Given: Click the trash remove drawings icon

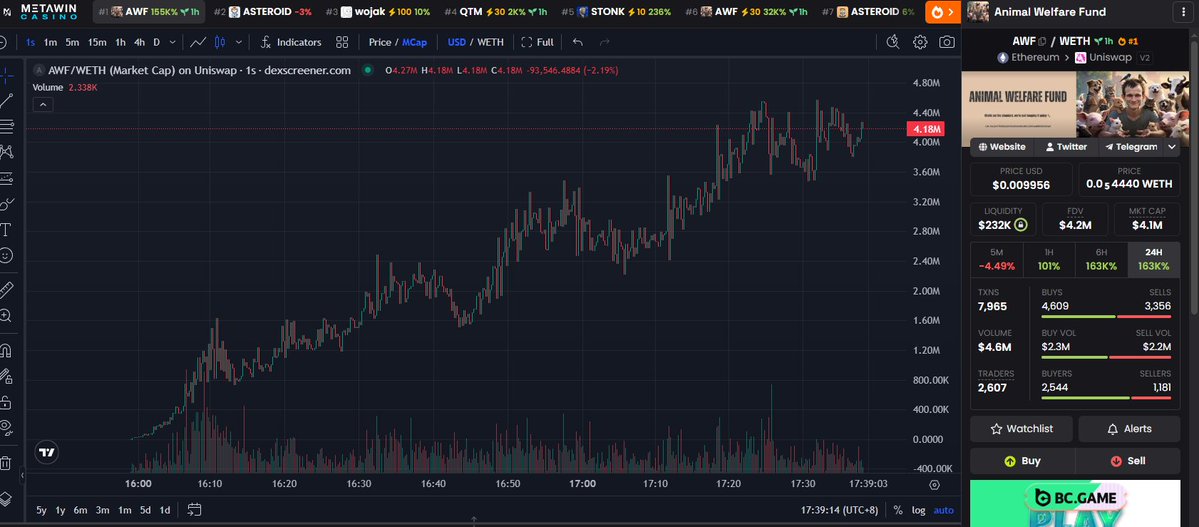Looking at the screenshot, I should 6,462.
